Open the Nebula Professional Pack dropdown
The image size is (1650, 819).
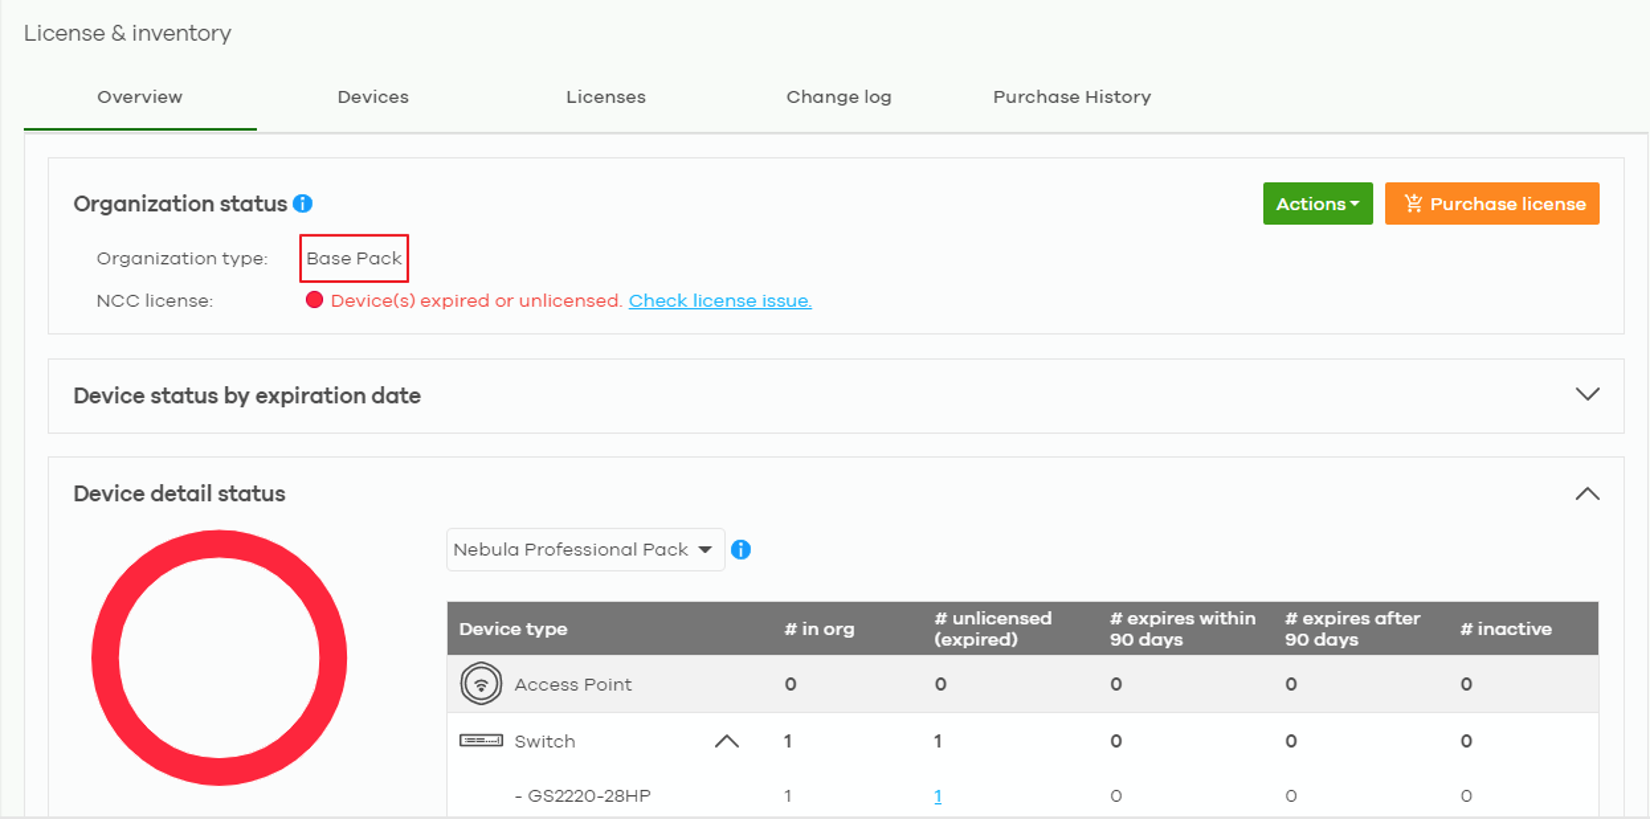click(x=585, y=550)
